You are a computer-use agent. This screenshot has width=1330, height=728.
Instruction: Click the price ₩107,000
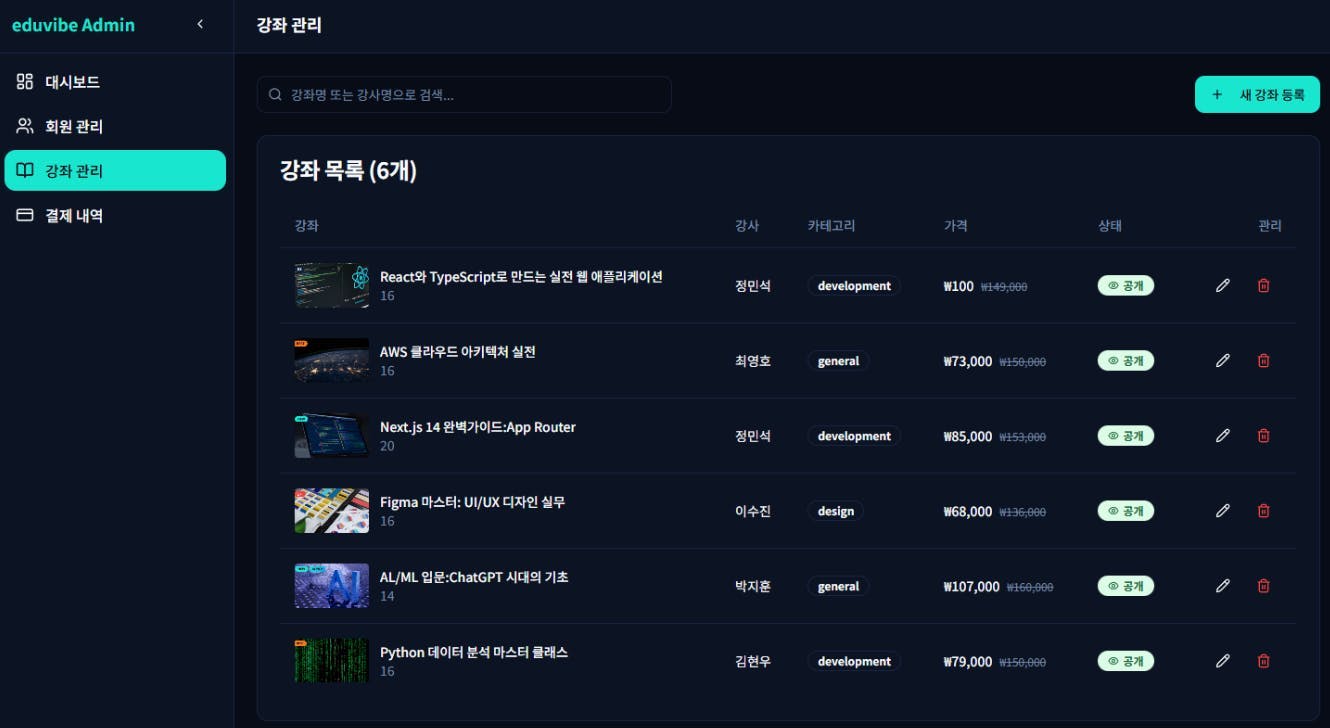click(x=971, y=586)
